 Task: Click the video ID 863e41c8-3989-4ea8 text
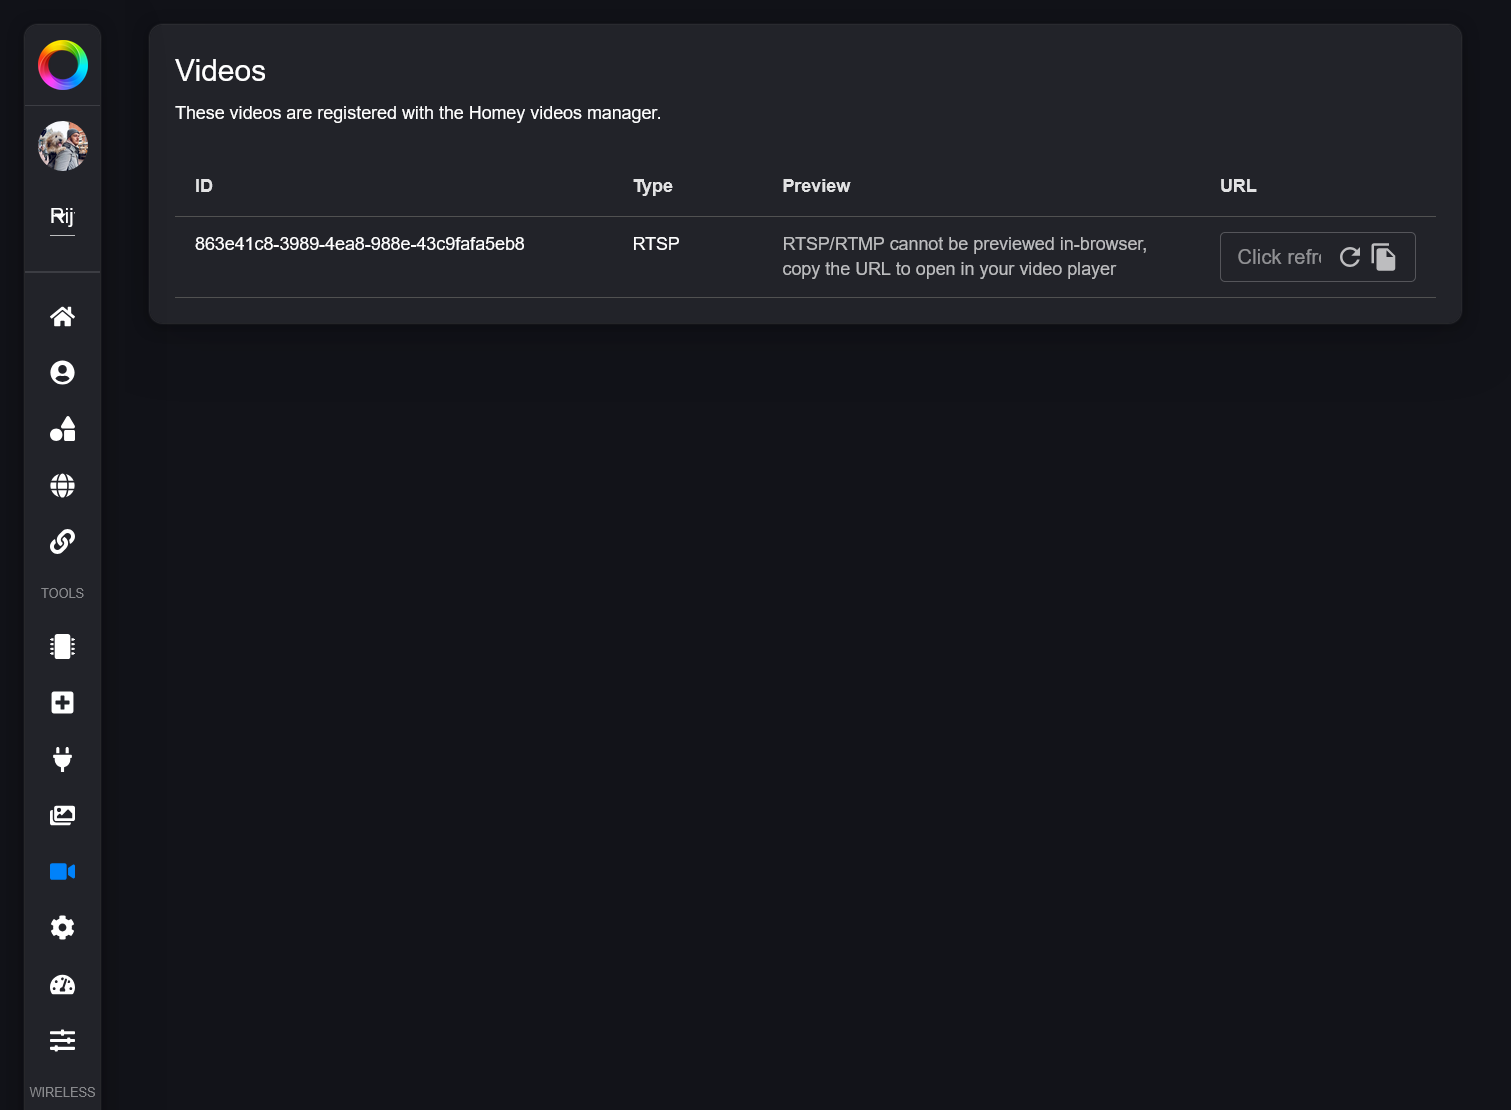[359, 244]
